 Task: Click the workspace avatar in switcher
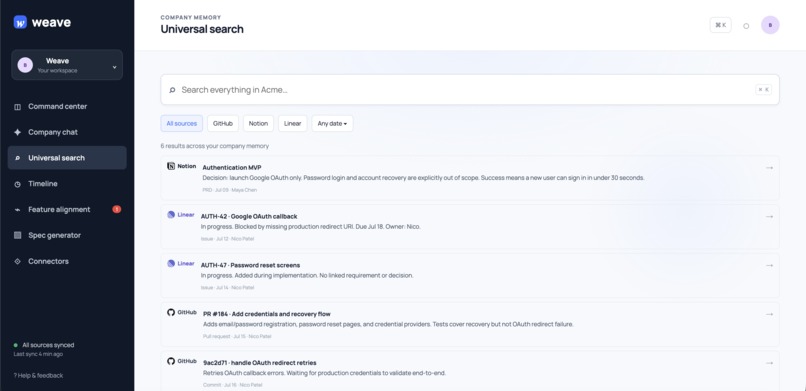tap(25, 65)
